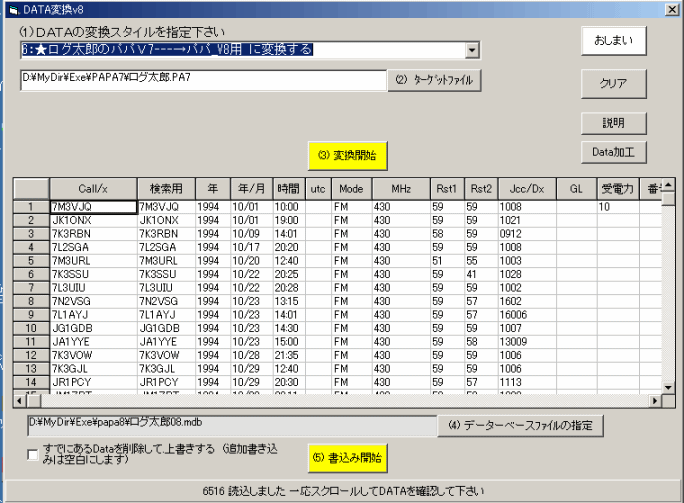
Task: Select the 7M3VJQ cell in Call/x column
Action: [93, 207]
